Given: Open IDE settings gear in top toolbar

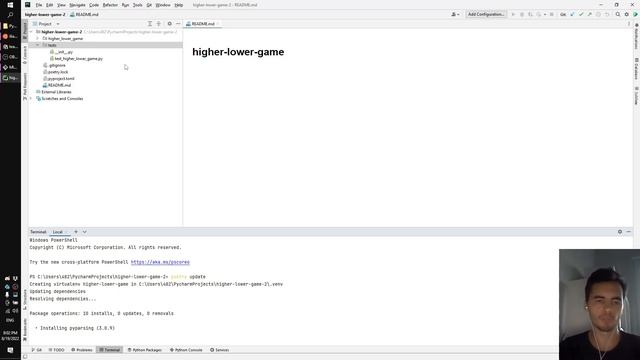Looking at the screenshot, I should (627, 14).
